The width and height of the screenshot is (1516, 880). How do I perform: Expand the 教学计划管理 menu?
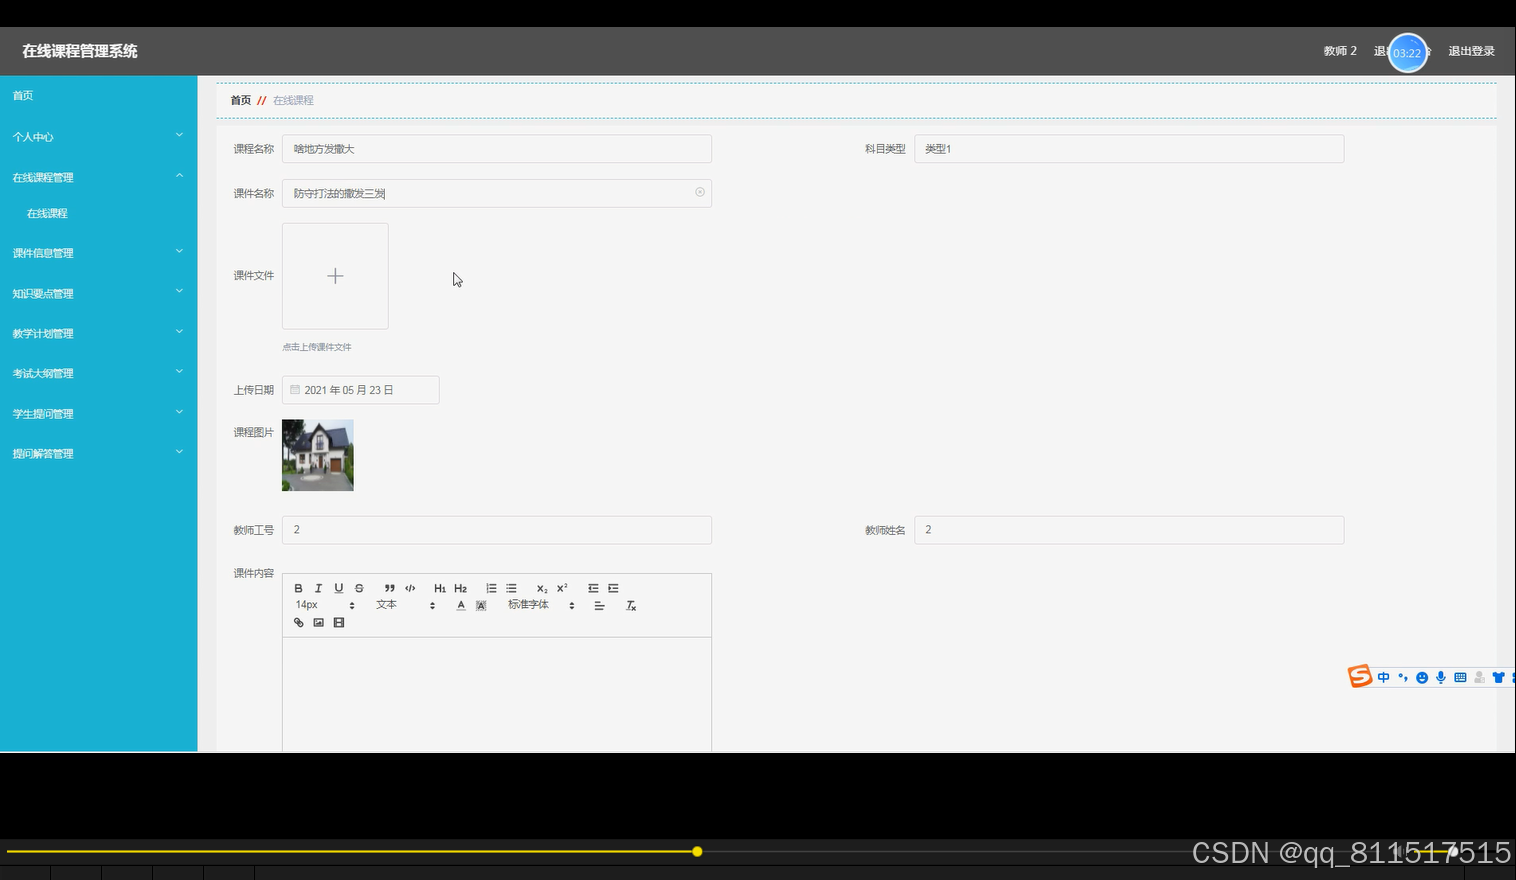(98, 333)
